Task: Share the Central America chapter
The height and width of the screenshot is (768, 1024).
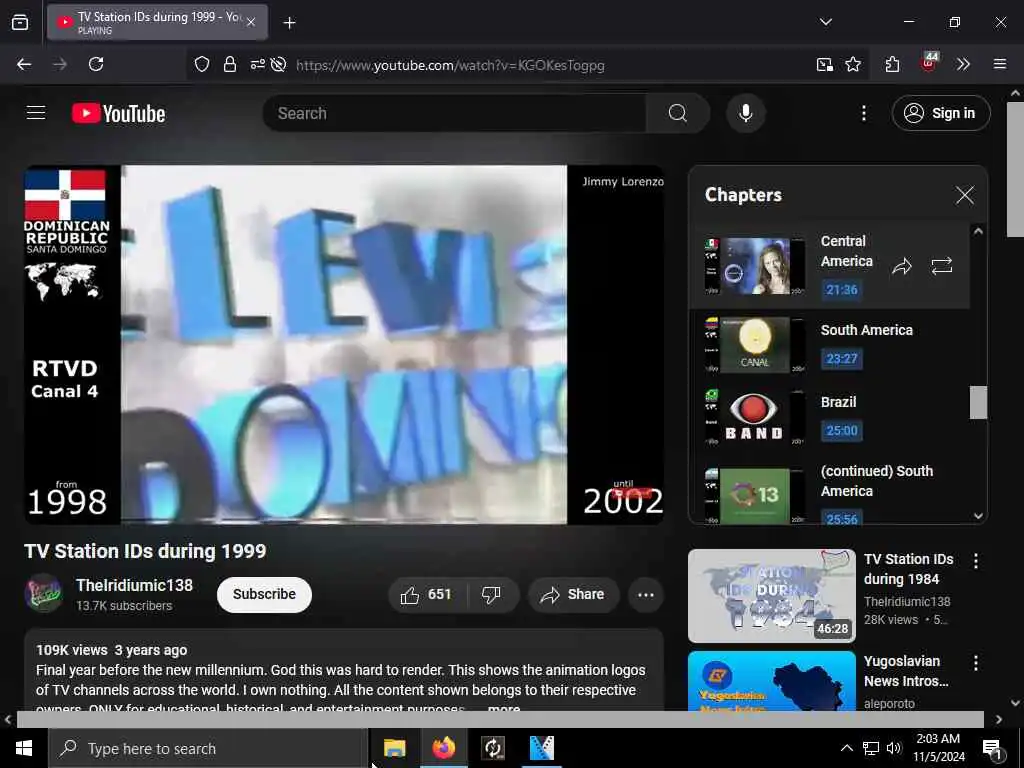Action: tap(902, 266)
